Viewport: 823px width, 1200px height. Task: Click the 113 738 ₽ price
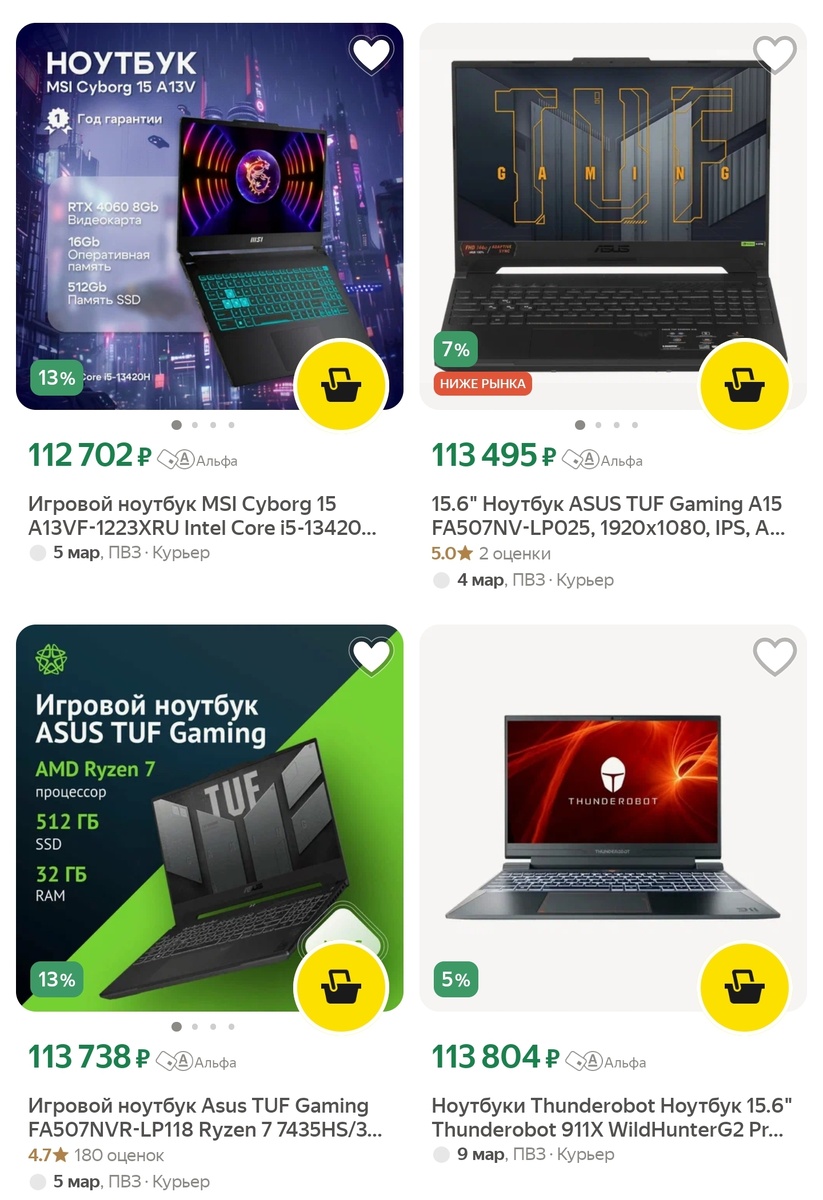[x=89, y=1057]
